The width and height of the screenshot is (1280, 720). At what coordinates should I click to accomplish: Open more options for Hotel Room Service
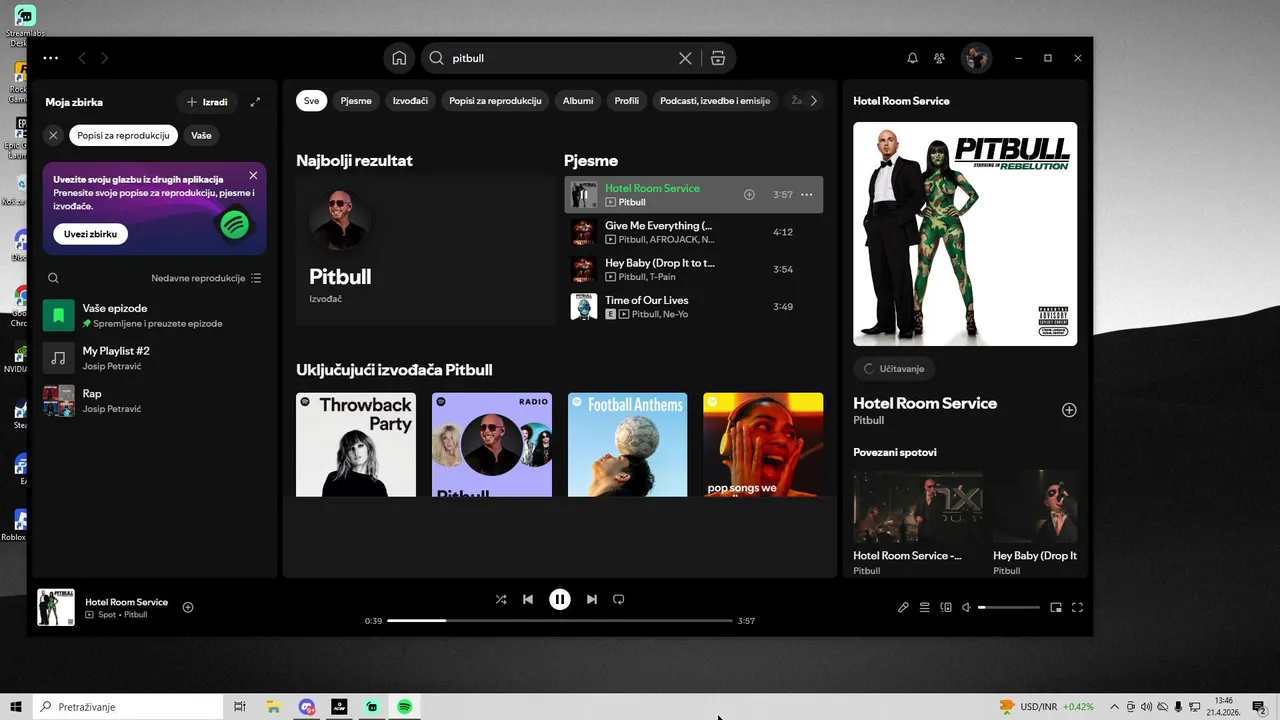pos(807,195)
